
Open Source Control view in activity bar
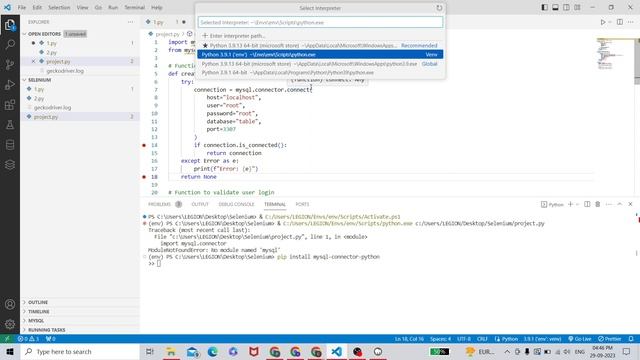click(x=10, y=64)
